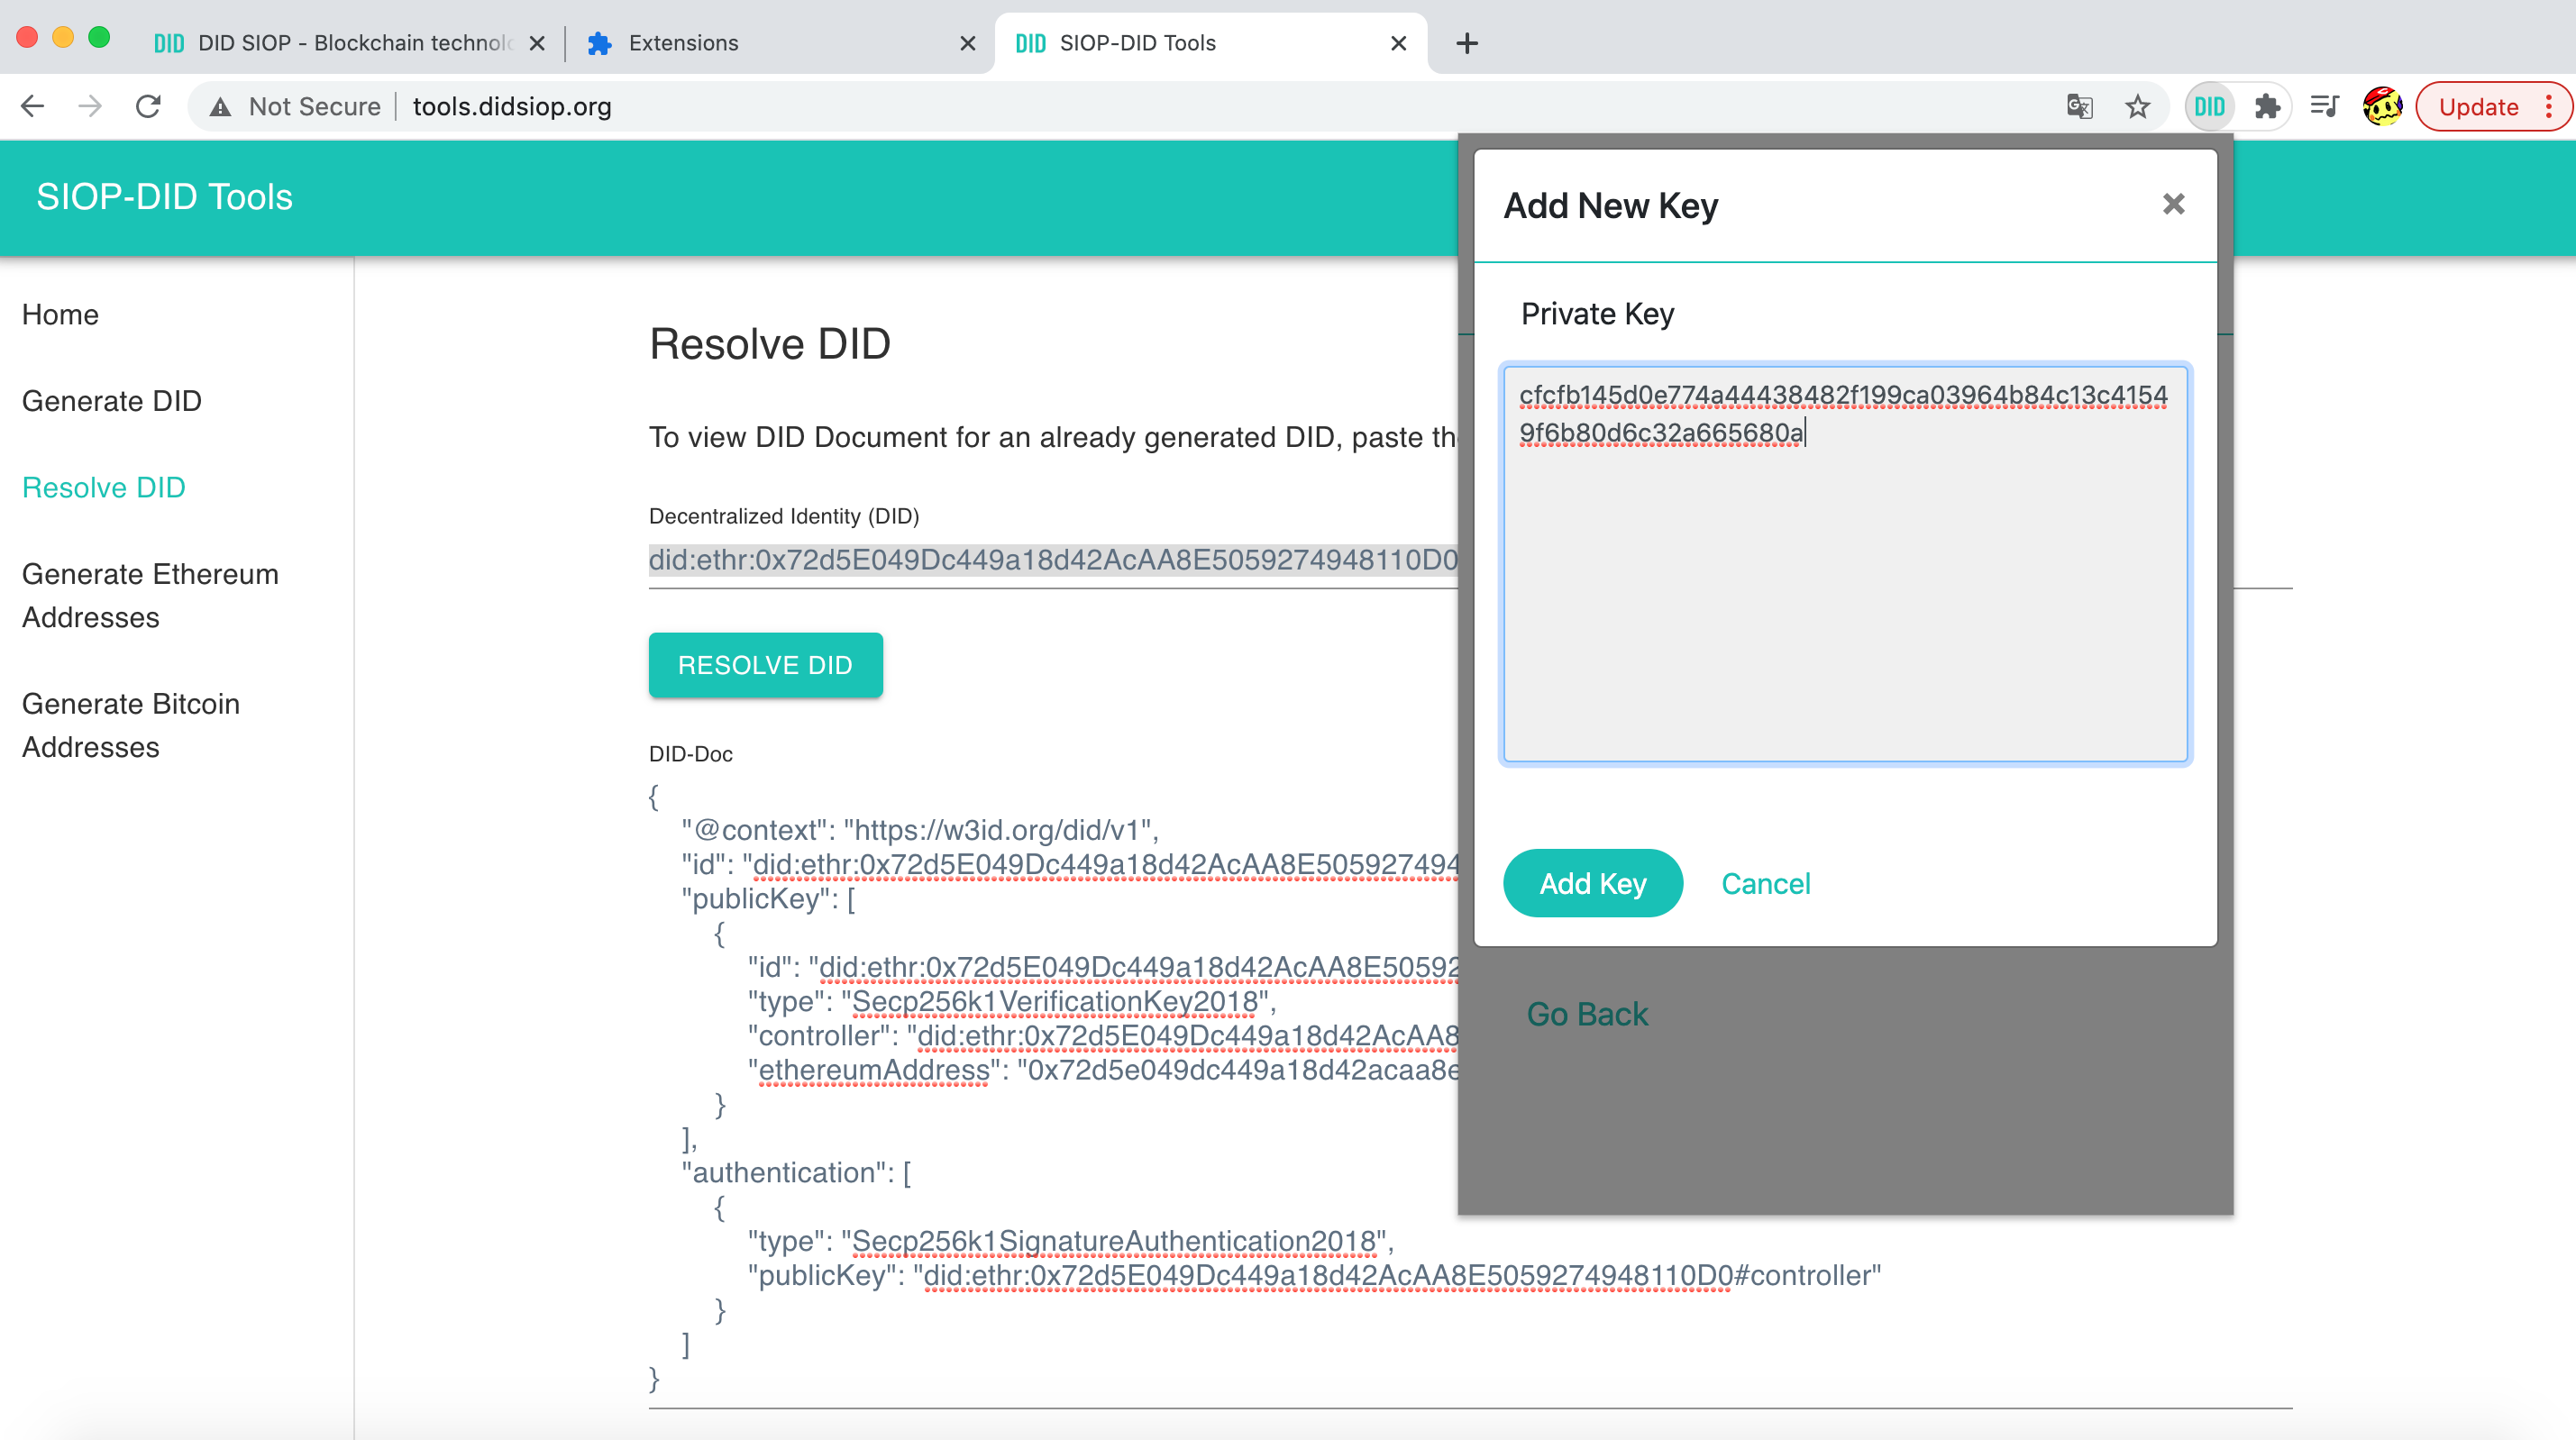
Task: Open the Extensions puzzle piece menu
Action: [2267, 107]
